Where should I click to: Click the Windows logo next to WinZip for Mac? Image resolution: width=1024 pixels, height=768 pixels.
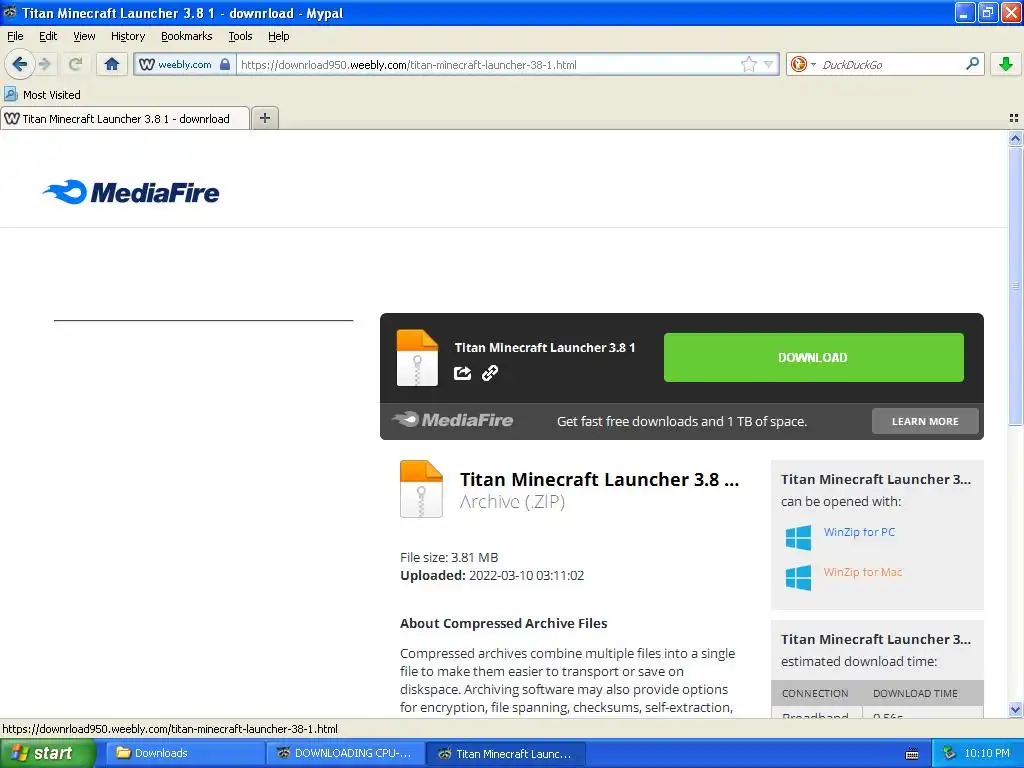point(799,577)
